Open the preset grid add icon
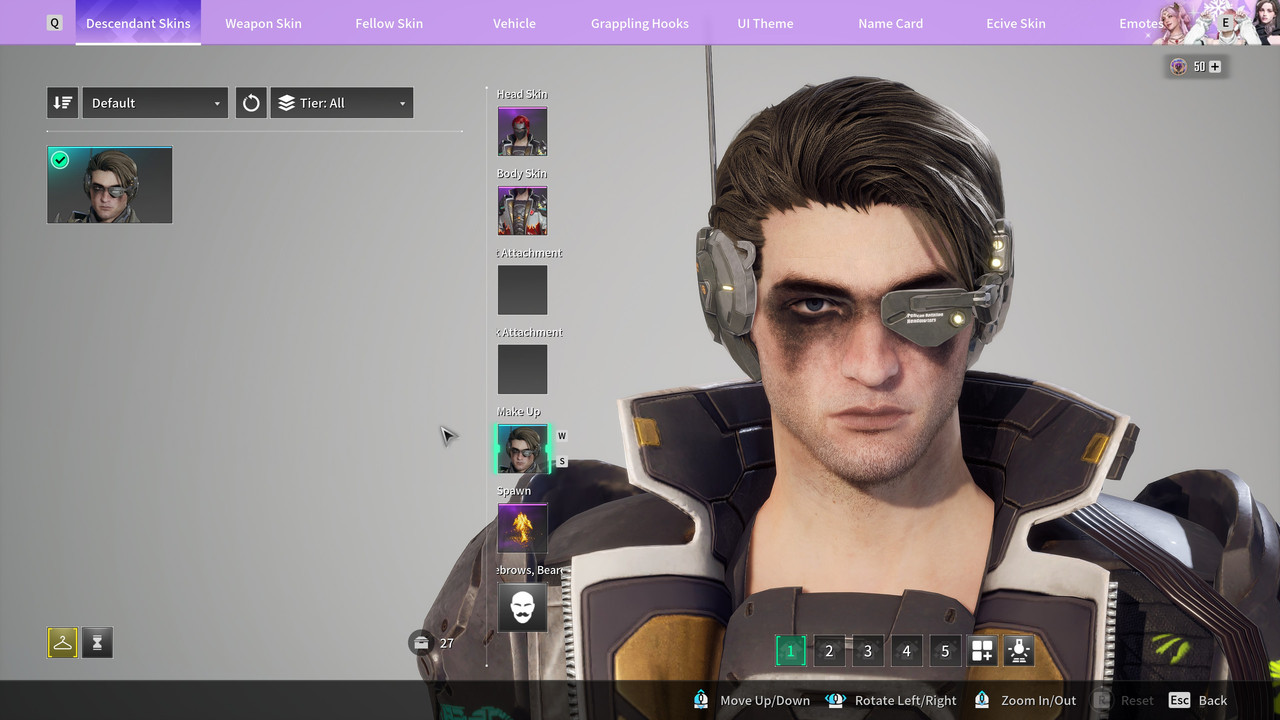 pos(982,651)
